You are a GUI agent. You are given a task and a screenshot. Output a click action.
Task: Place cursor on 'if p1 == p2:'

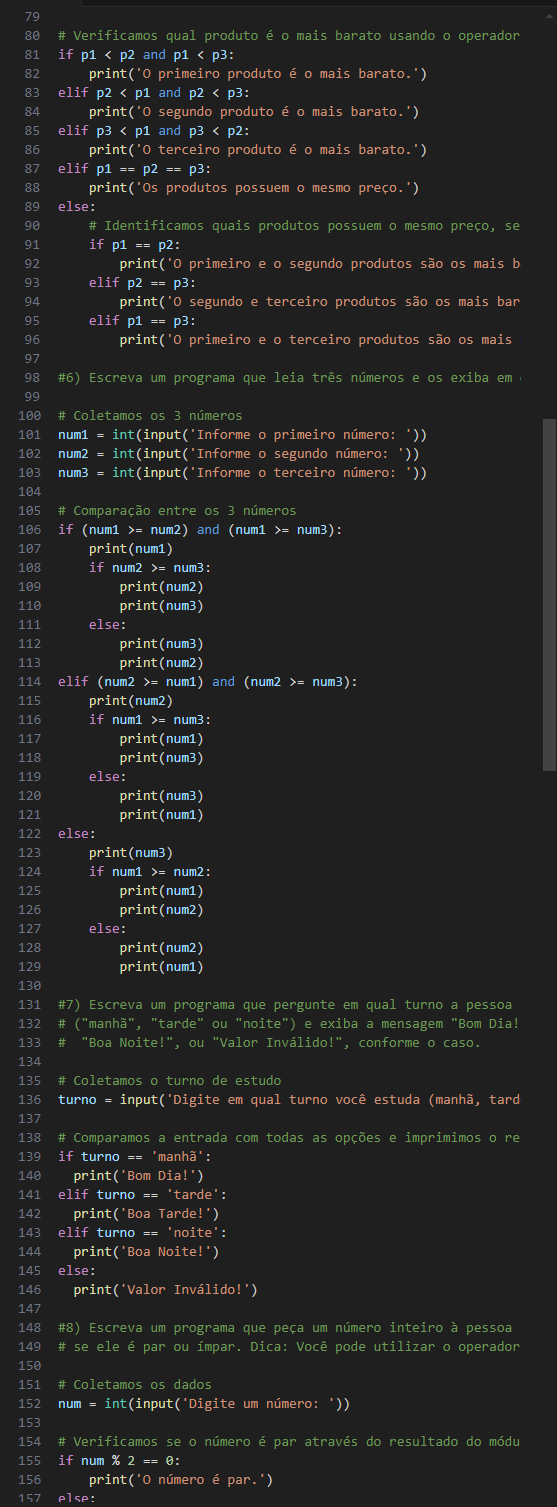tap(135, 244)
